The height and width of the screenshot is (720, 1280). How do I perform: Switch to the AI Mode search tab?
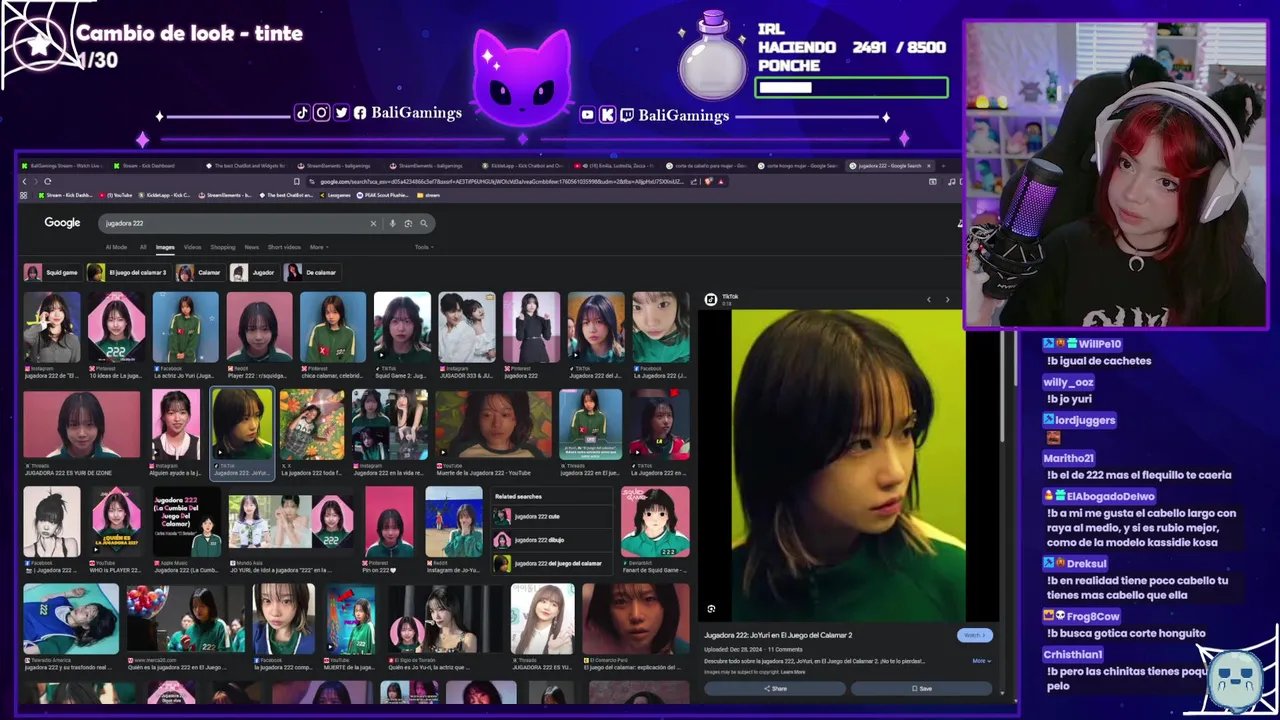click(x=116, y=247)
